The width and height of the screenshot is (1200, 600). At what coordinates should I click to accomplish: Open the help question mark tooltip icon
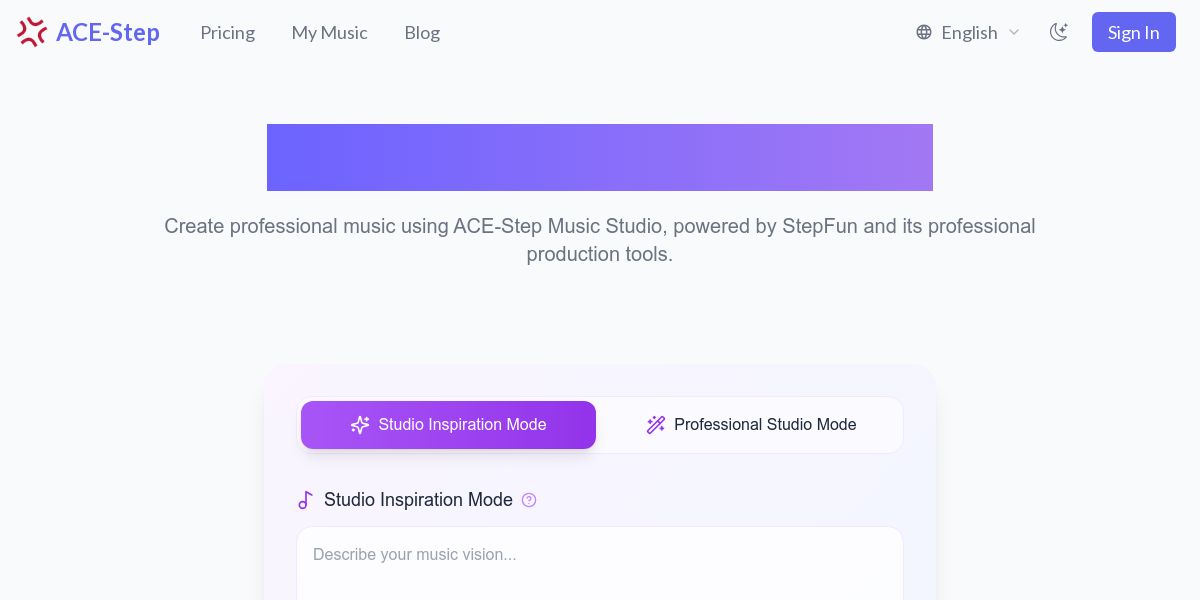[x=529, y=500]
